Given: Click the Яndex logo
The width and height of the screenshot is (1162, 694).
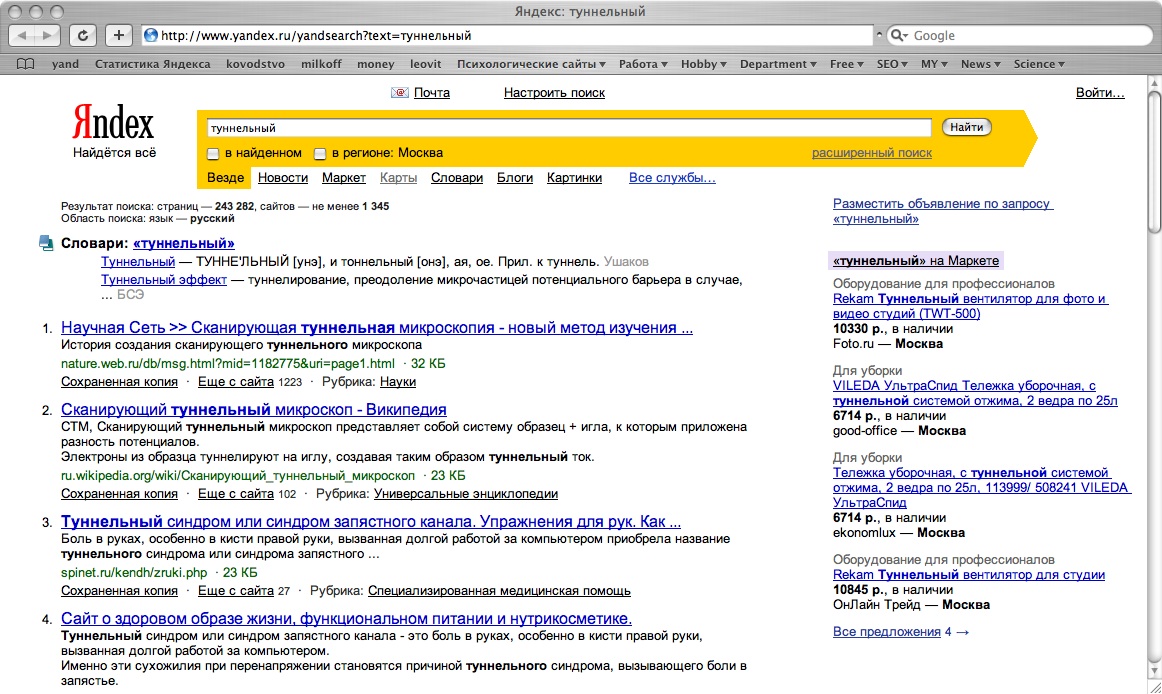Looking at the screenshot, I should point(113,125).
